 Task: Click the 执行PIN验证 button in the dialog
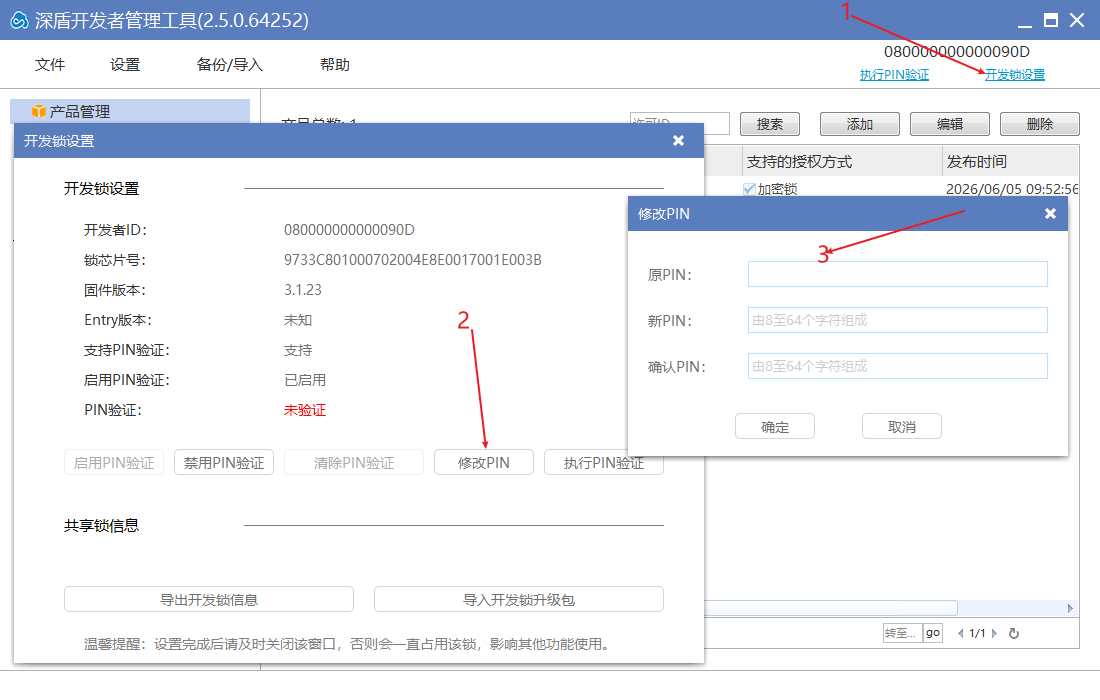point(604,462)
